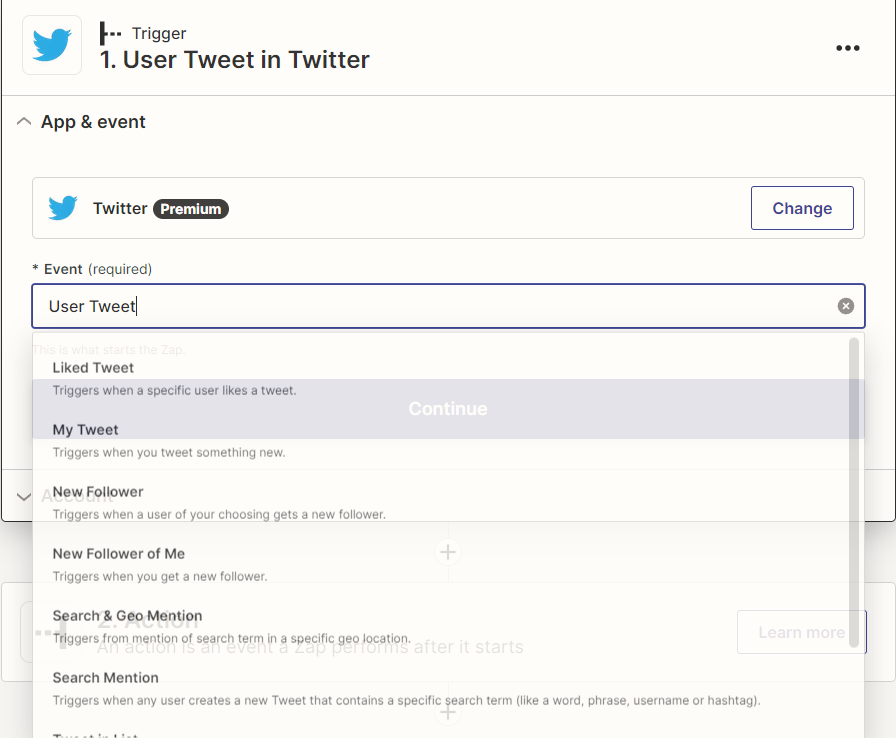Open the three-dot more options menu
This screenshot has height=738, width=896.
pyautogui.click(x=847, y=48)
